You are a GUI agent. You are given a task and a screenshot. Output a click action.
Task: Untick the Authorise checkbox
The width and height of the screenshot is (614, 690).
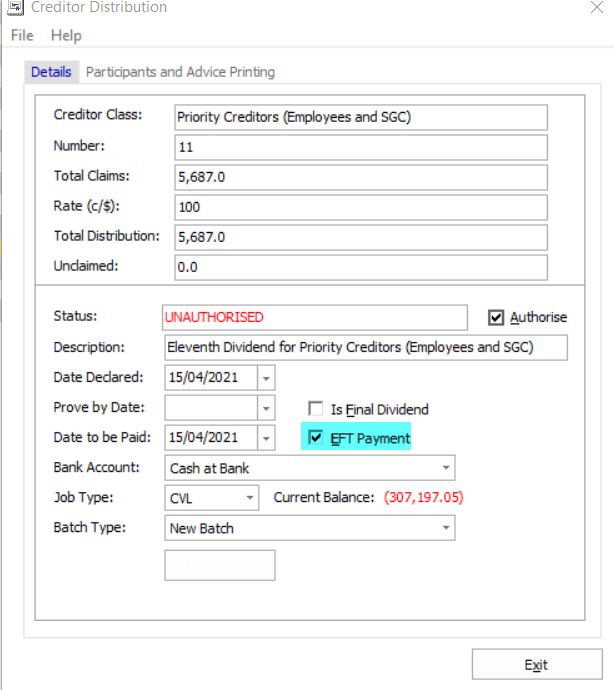point(496,318)
